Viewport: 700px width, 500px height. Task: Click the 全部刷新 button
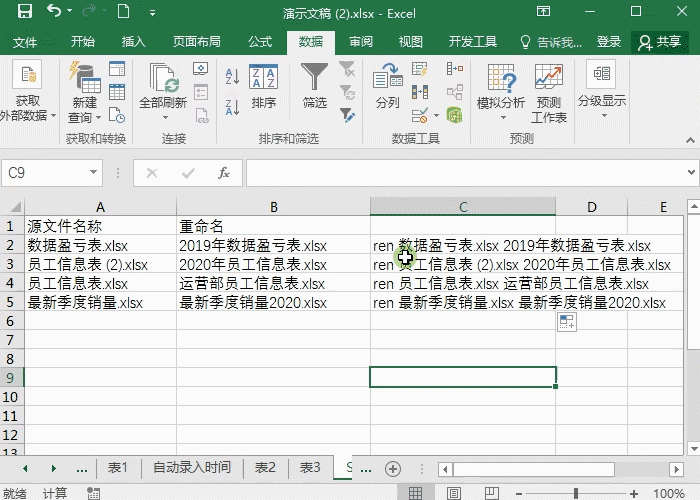pos(163,86)
